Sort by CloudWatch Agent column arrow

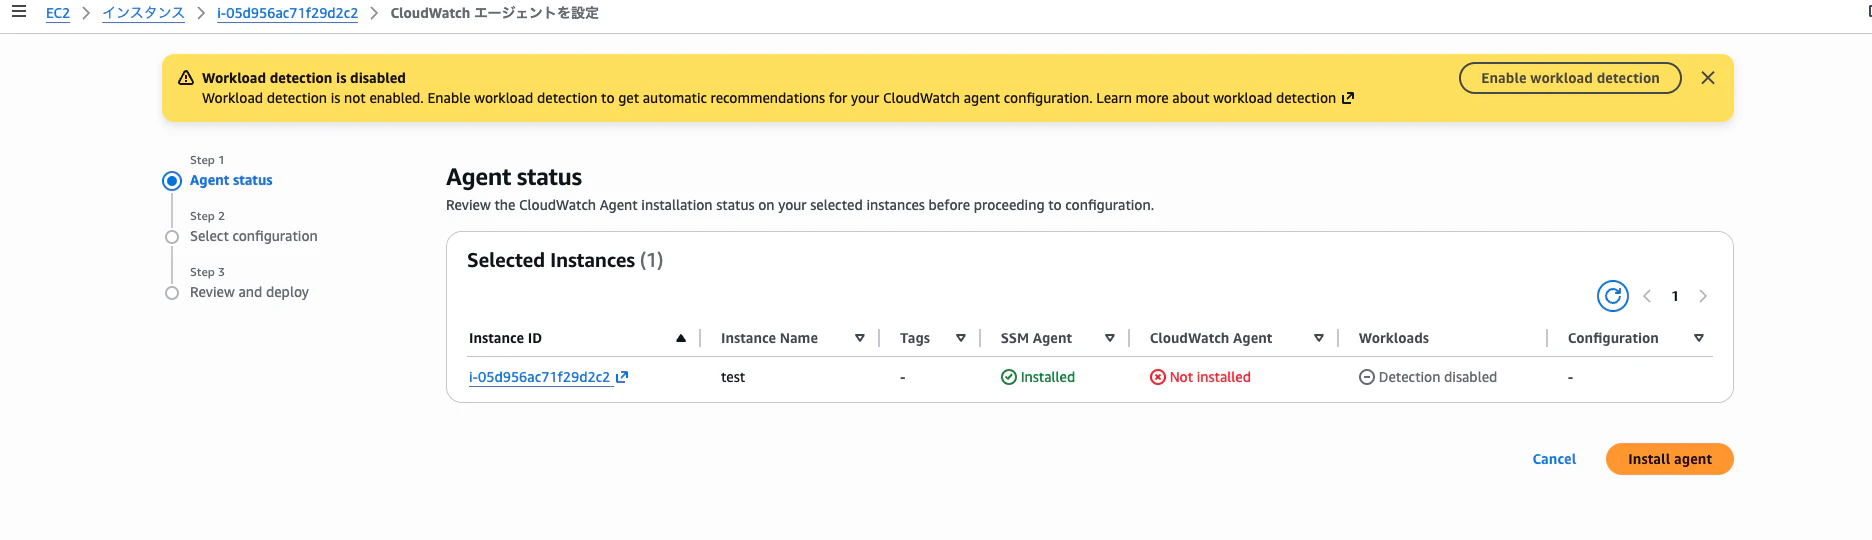[x=1319, y=338]
